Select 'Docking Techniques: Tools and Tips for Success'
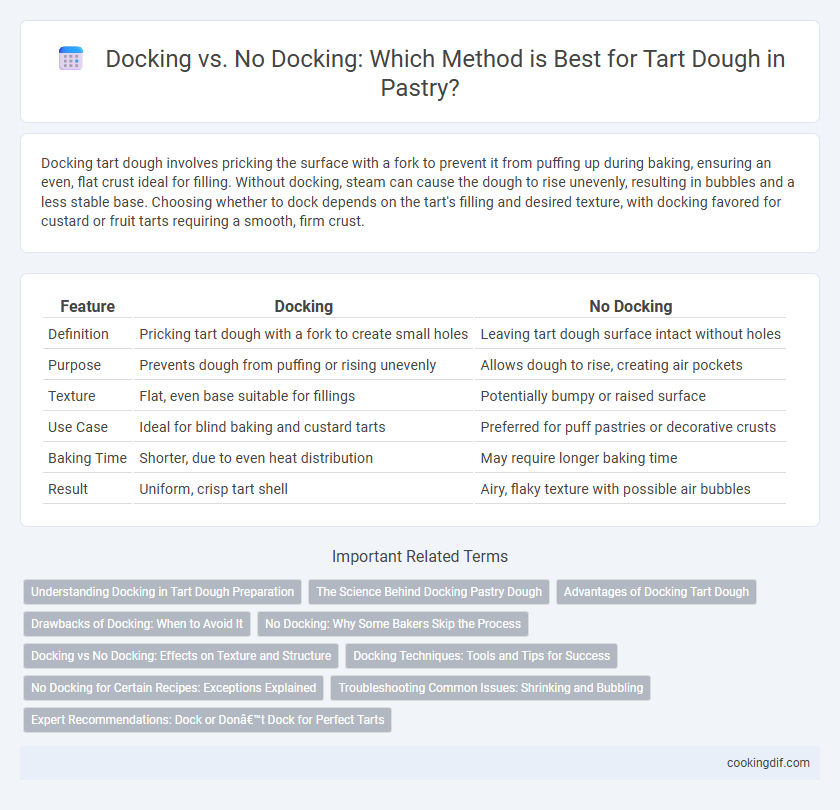 click(482, 656)
